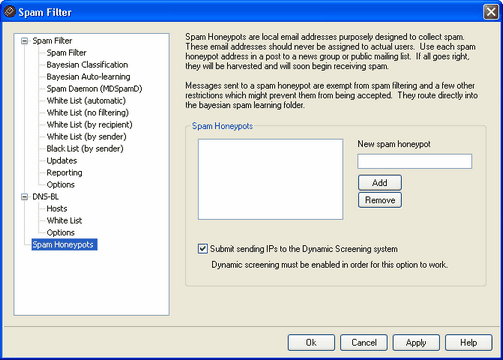
Task: Add the new spam honeypot
Action: pyautogui.click(x=380, y=183)
